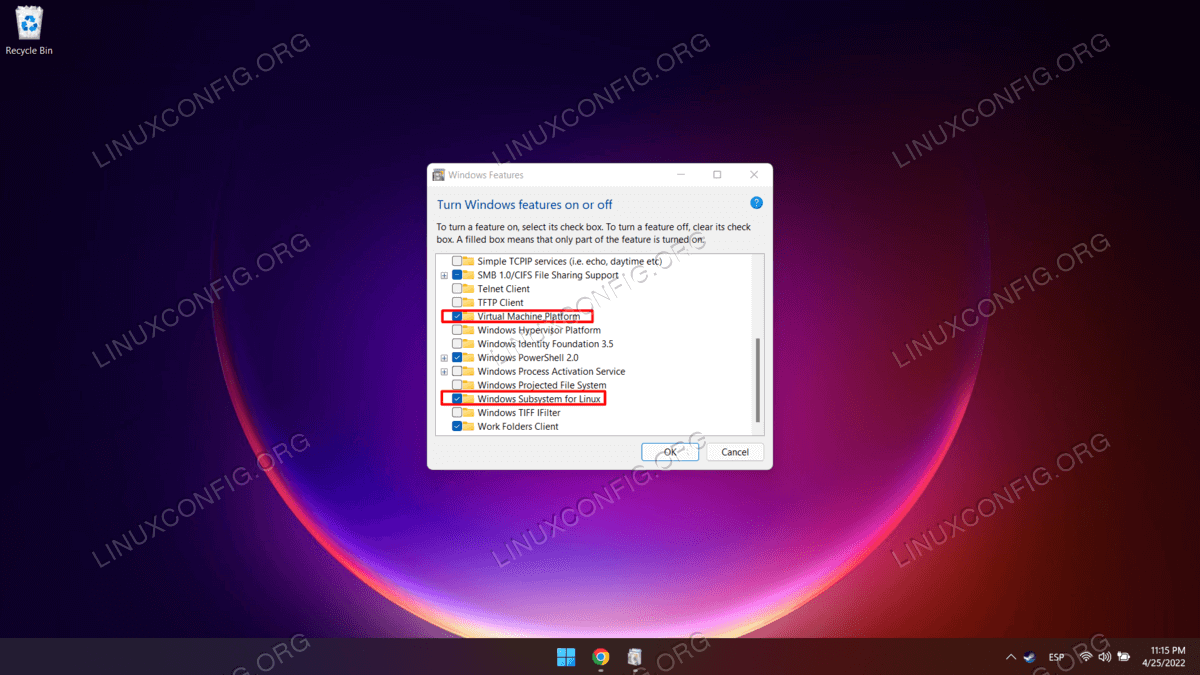
Task: Uncheck the Virtual Machine Platform checkbox
Action: click(x=457, y=316)
